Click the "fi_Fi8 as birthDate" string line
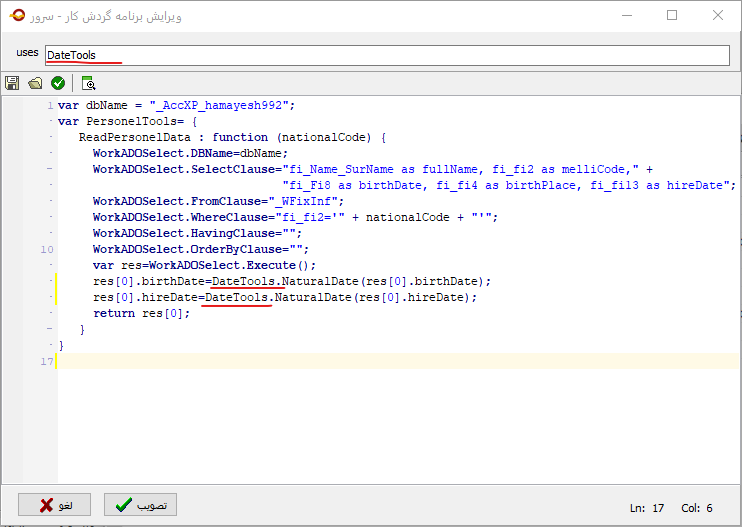 pyautogui.click(x=509, y=185)
